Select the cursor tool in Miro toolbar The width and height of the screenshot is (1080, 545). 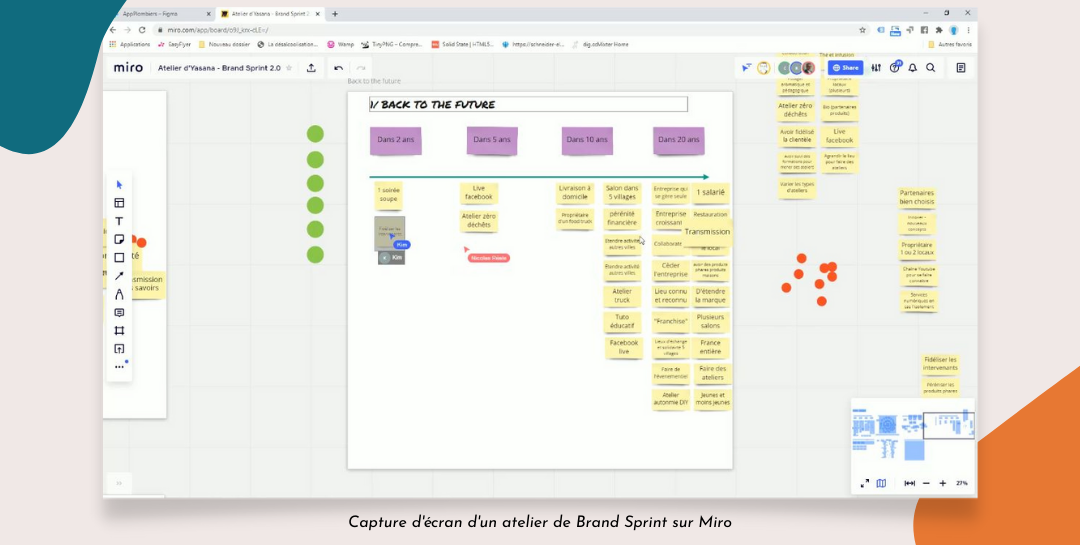click(x=119, y=185)
